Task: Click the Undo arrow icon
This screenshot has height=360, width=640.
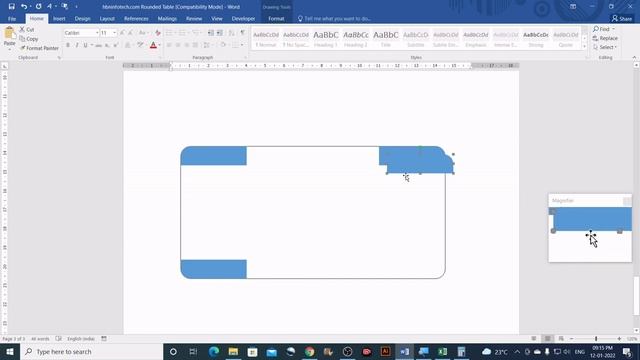Action: [24, 7]
